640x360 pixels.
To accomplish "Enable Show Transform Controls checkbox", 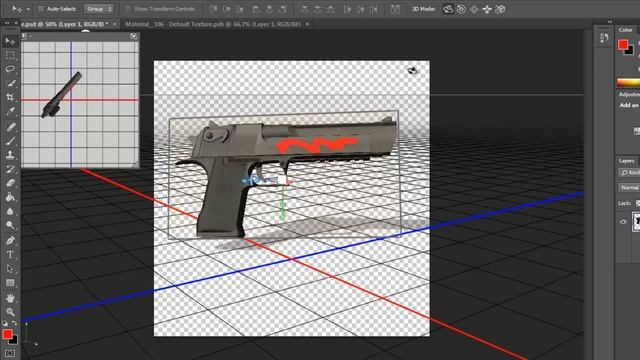I will 128,9.
